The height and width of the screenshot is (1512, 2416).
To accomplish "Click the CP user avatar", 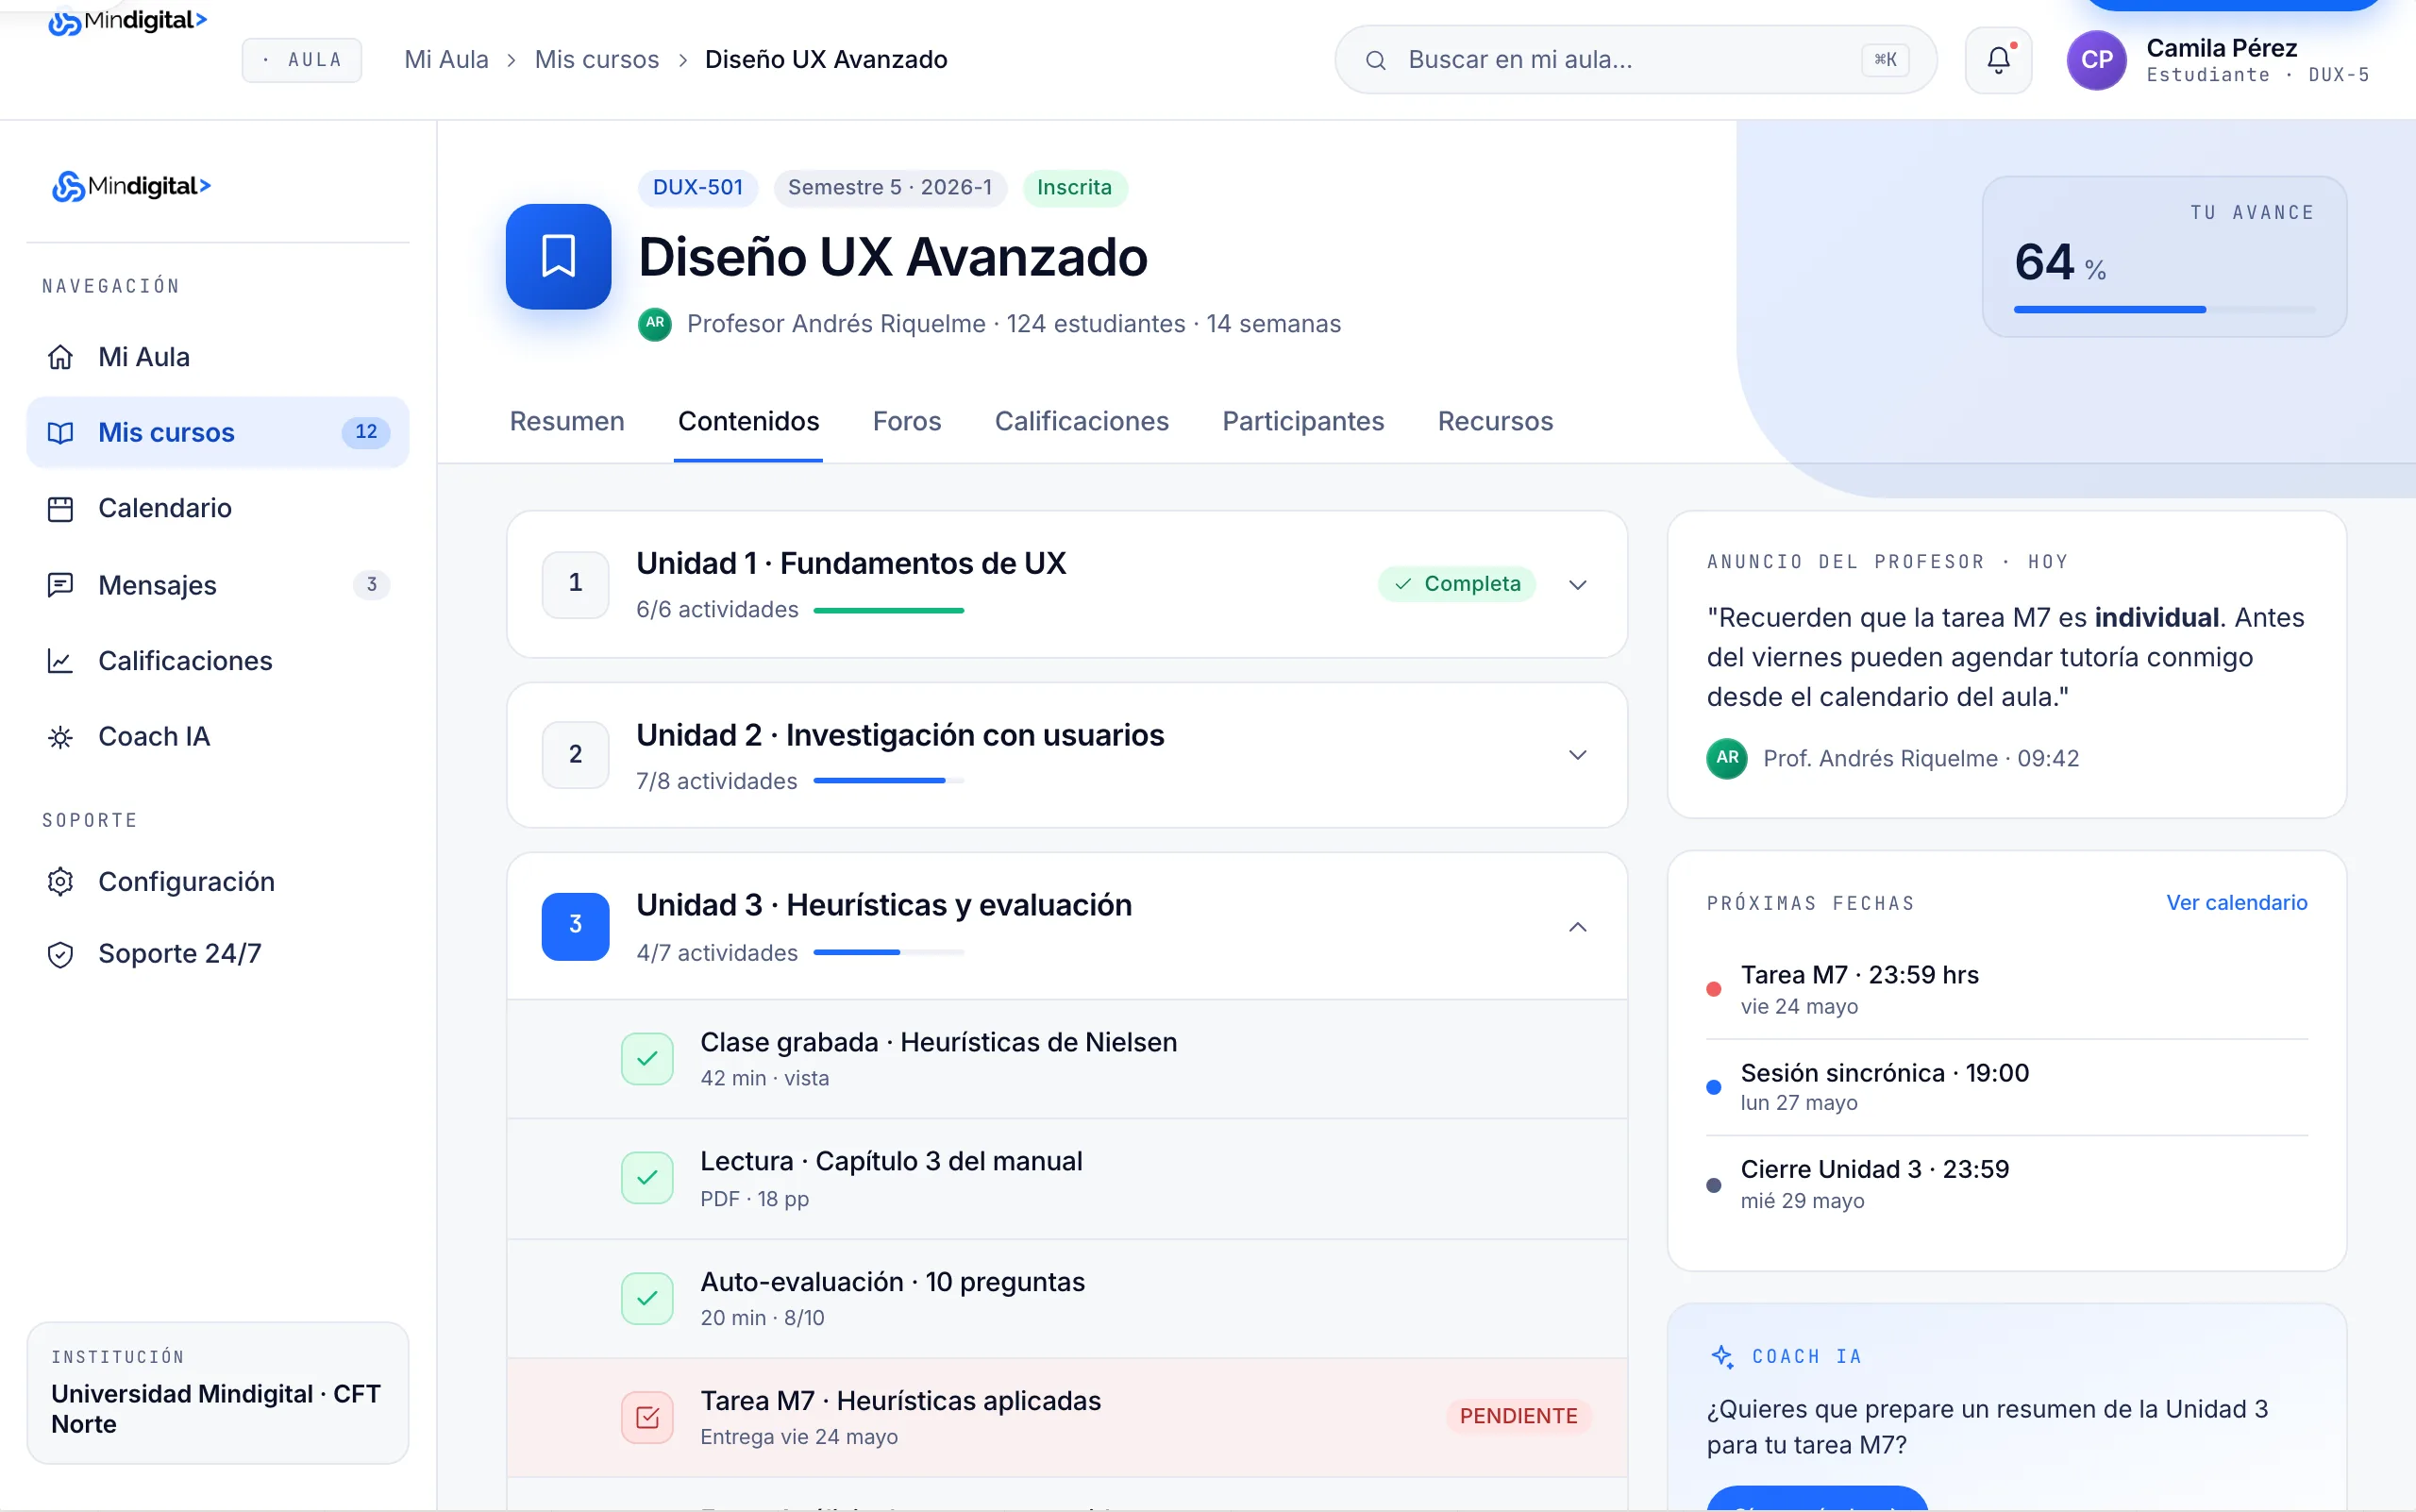I will tap(2096, 60).
